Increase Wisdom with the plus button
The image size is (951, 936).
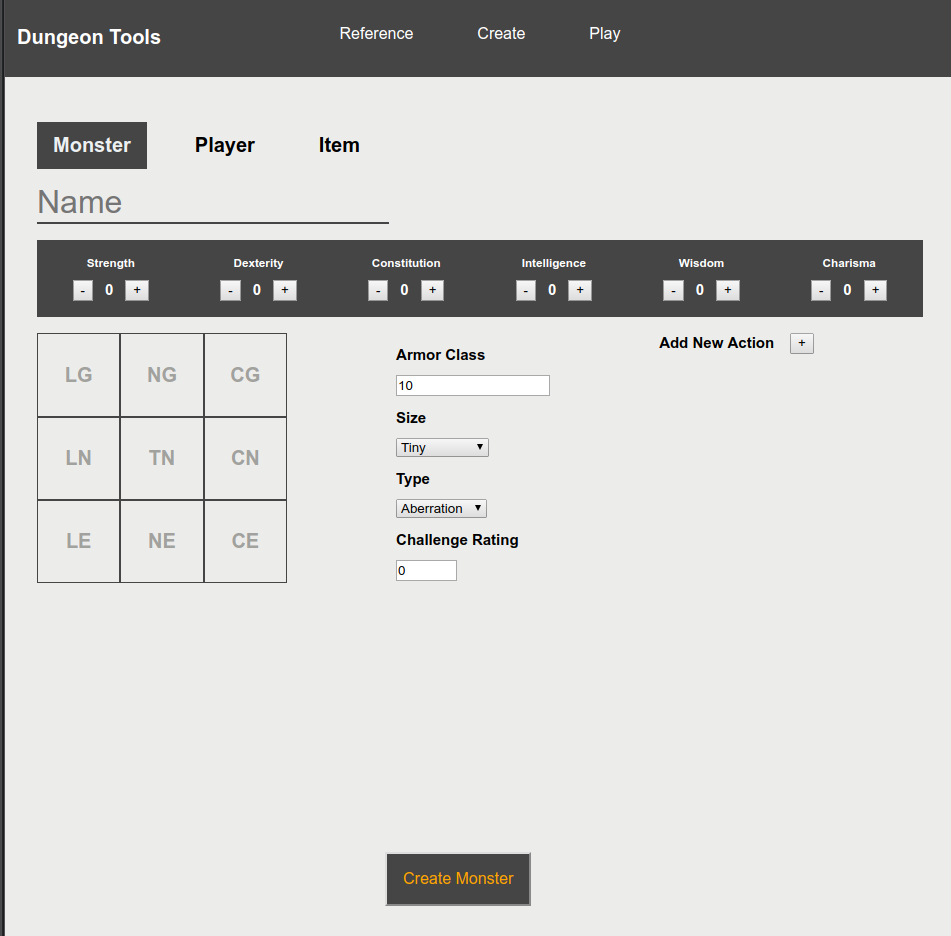coord(728,290)
